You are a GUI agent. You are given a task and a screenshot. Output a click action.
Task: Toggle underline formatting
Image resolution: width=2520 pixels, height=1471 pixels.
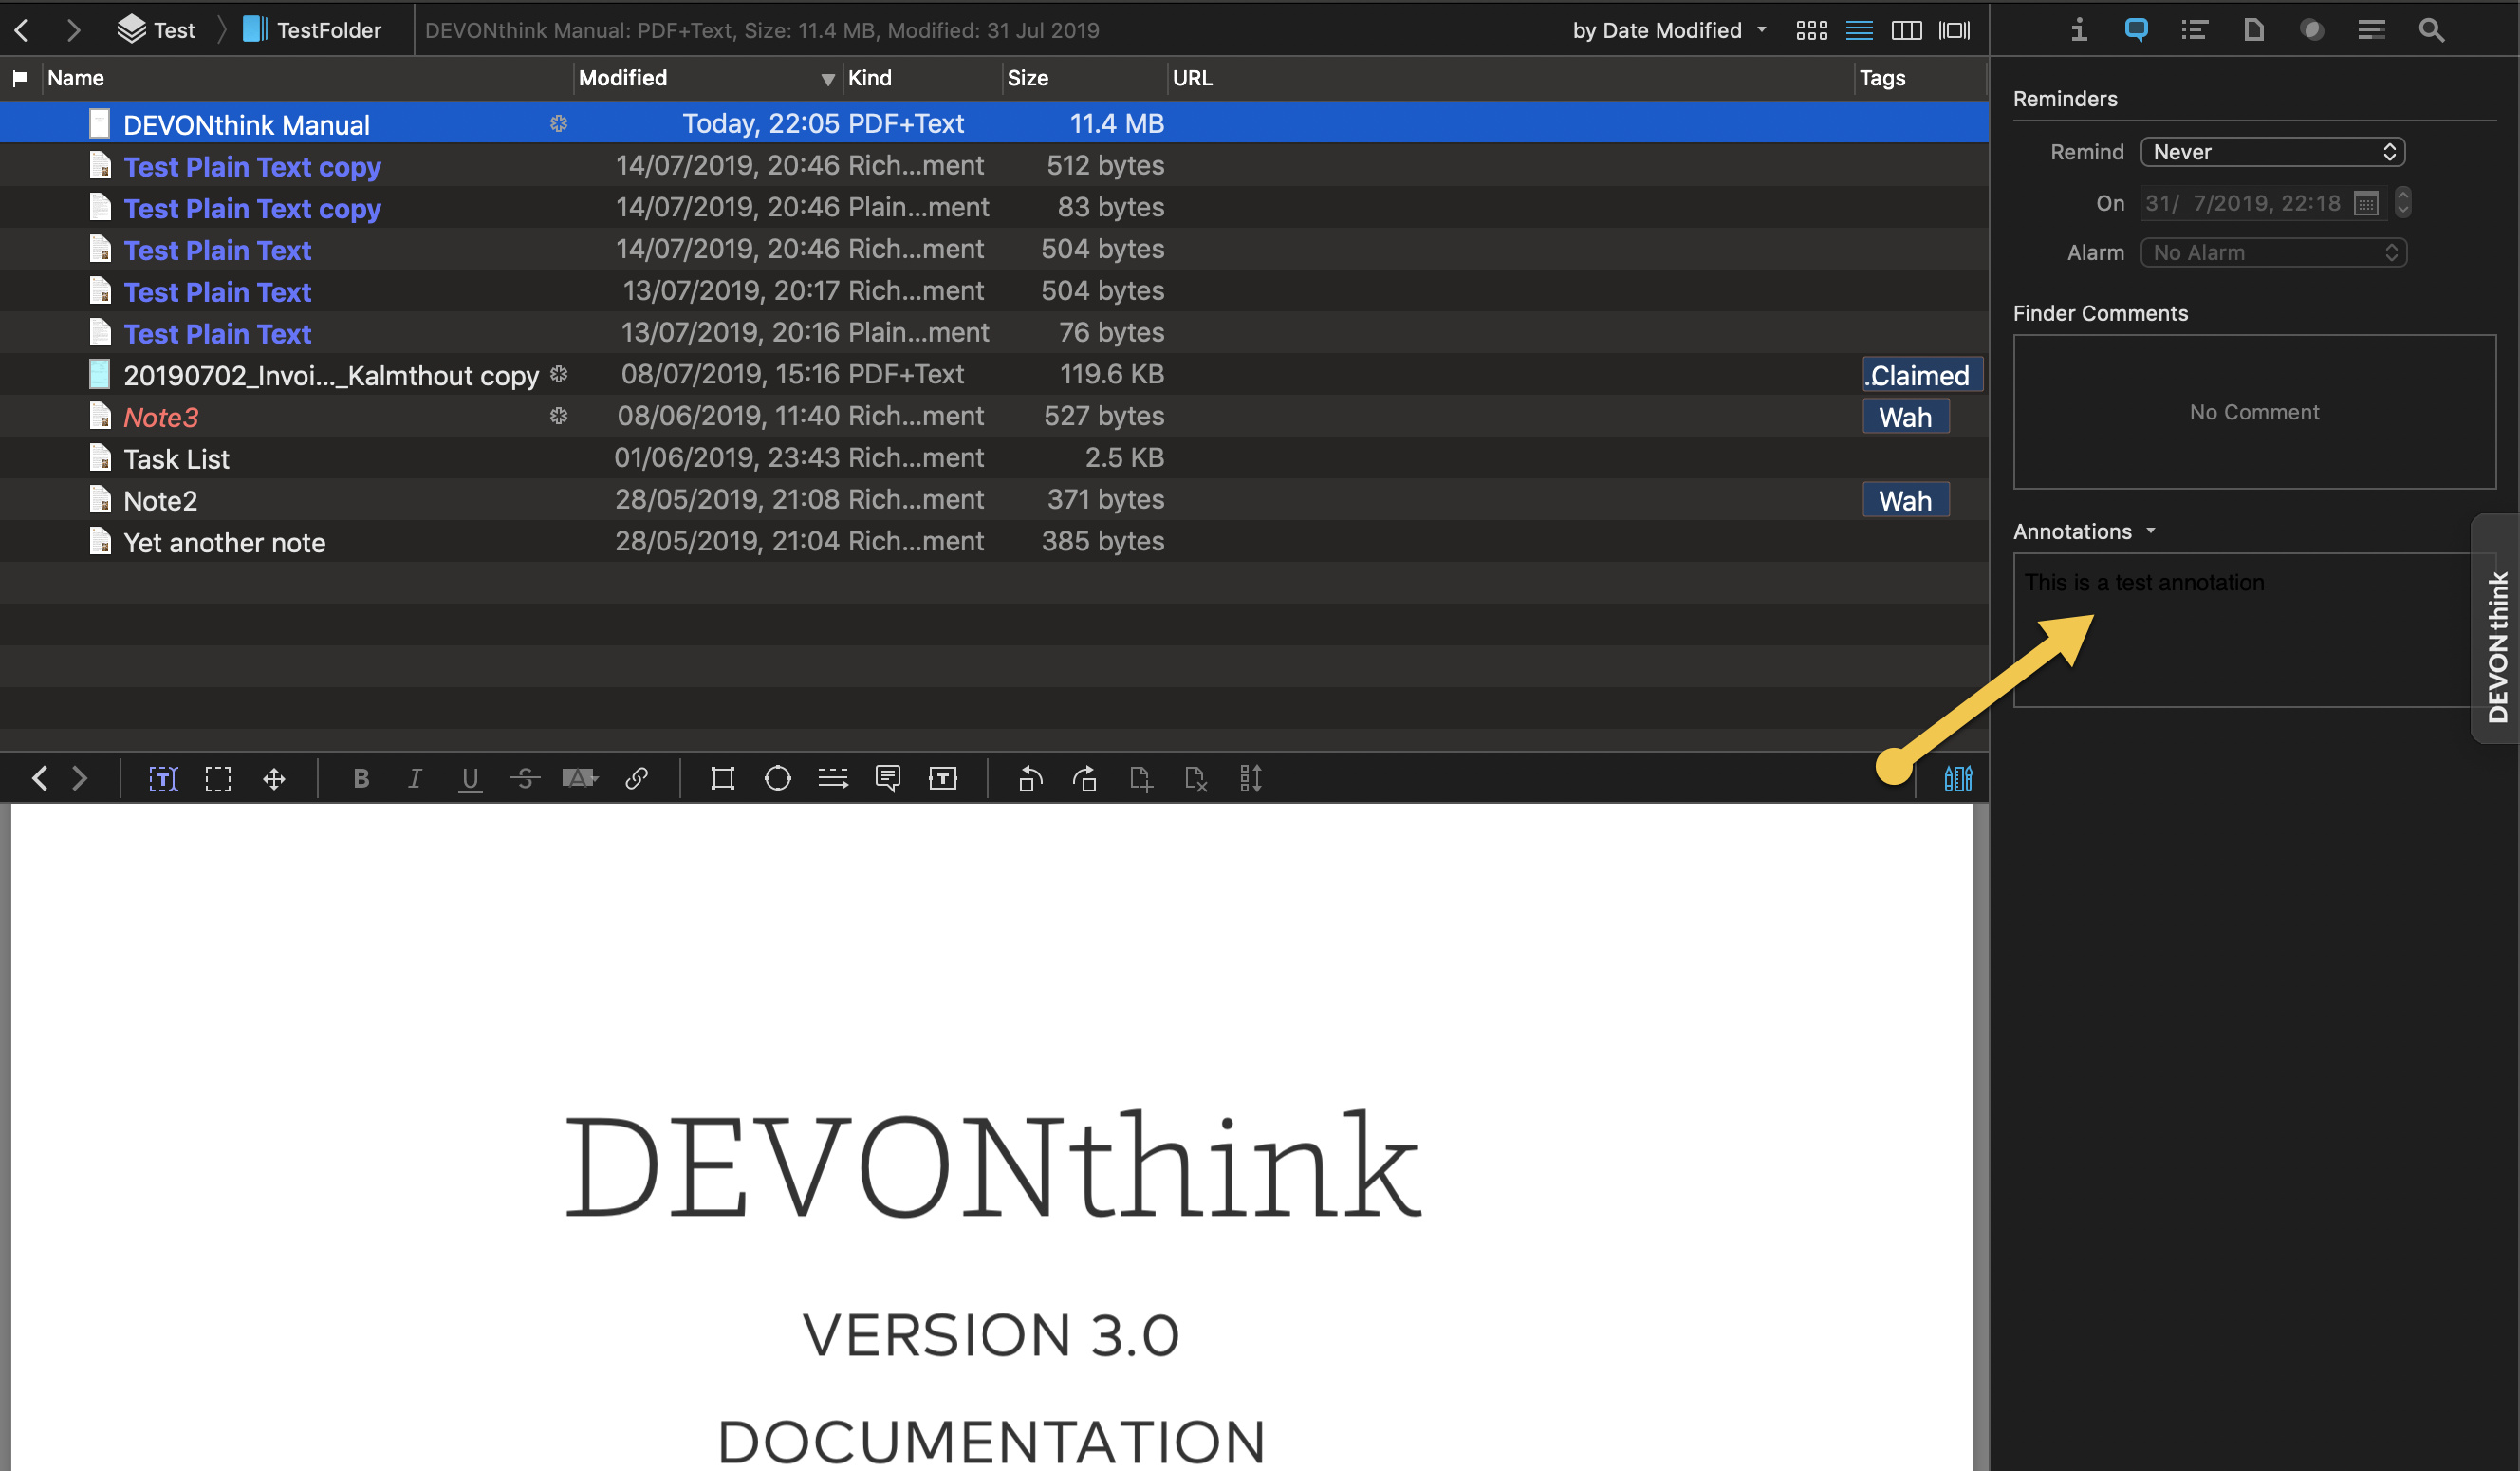tap(470, 778)
